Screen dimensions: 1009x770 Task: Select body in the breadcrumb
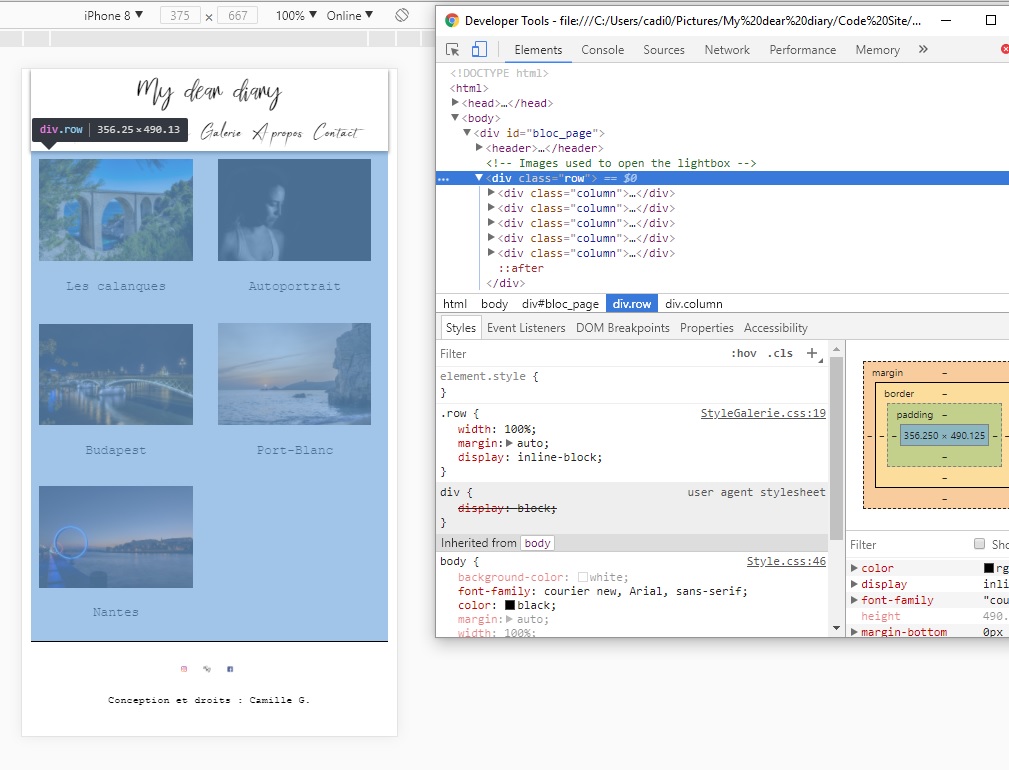[494, 304]
